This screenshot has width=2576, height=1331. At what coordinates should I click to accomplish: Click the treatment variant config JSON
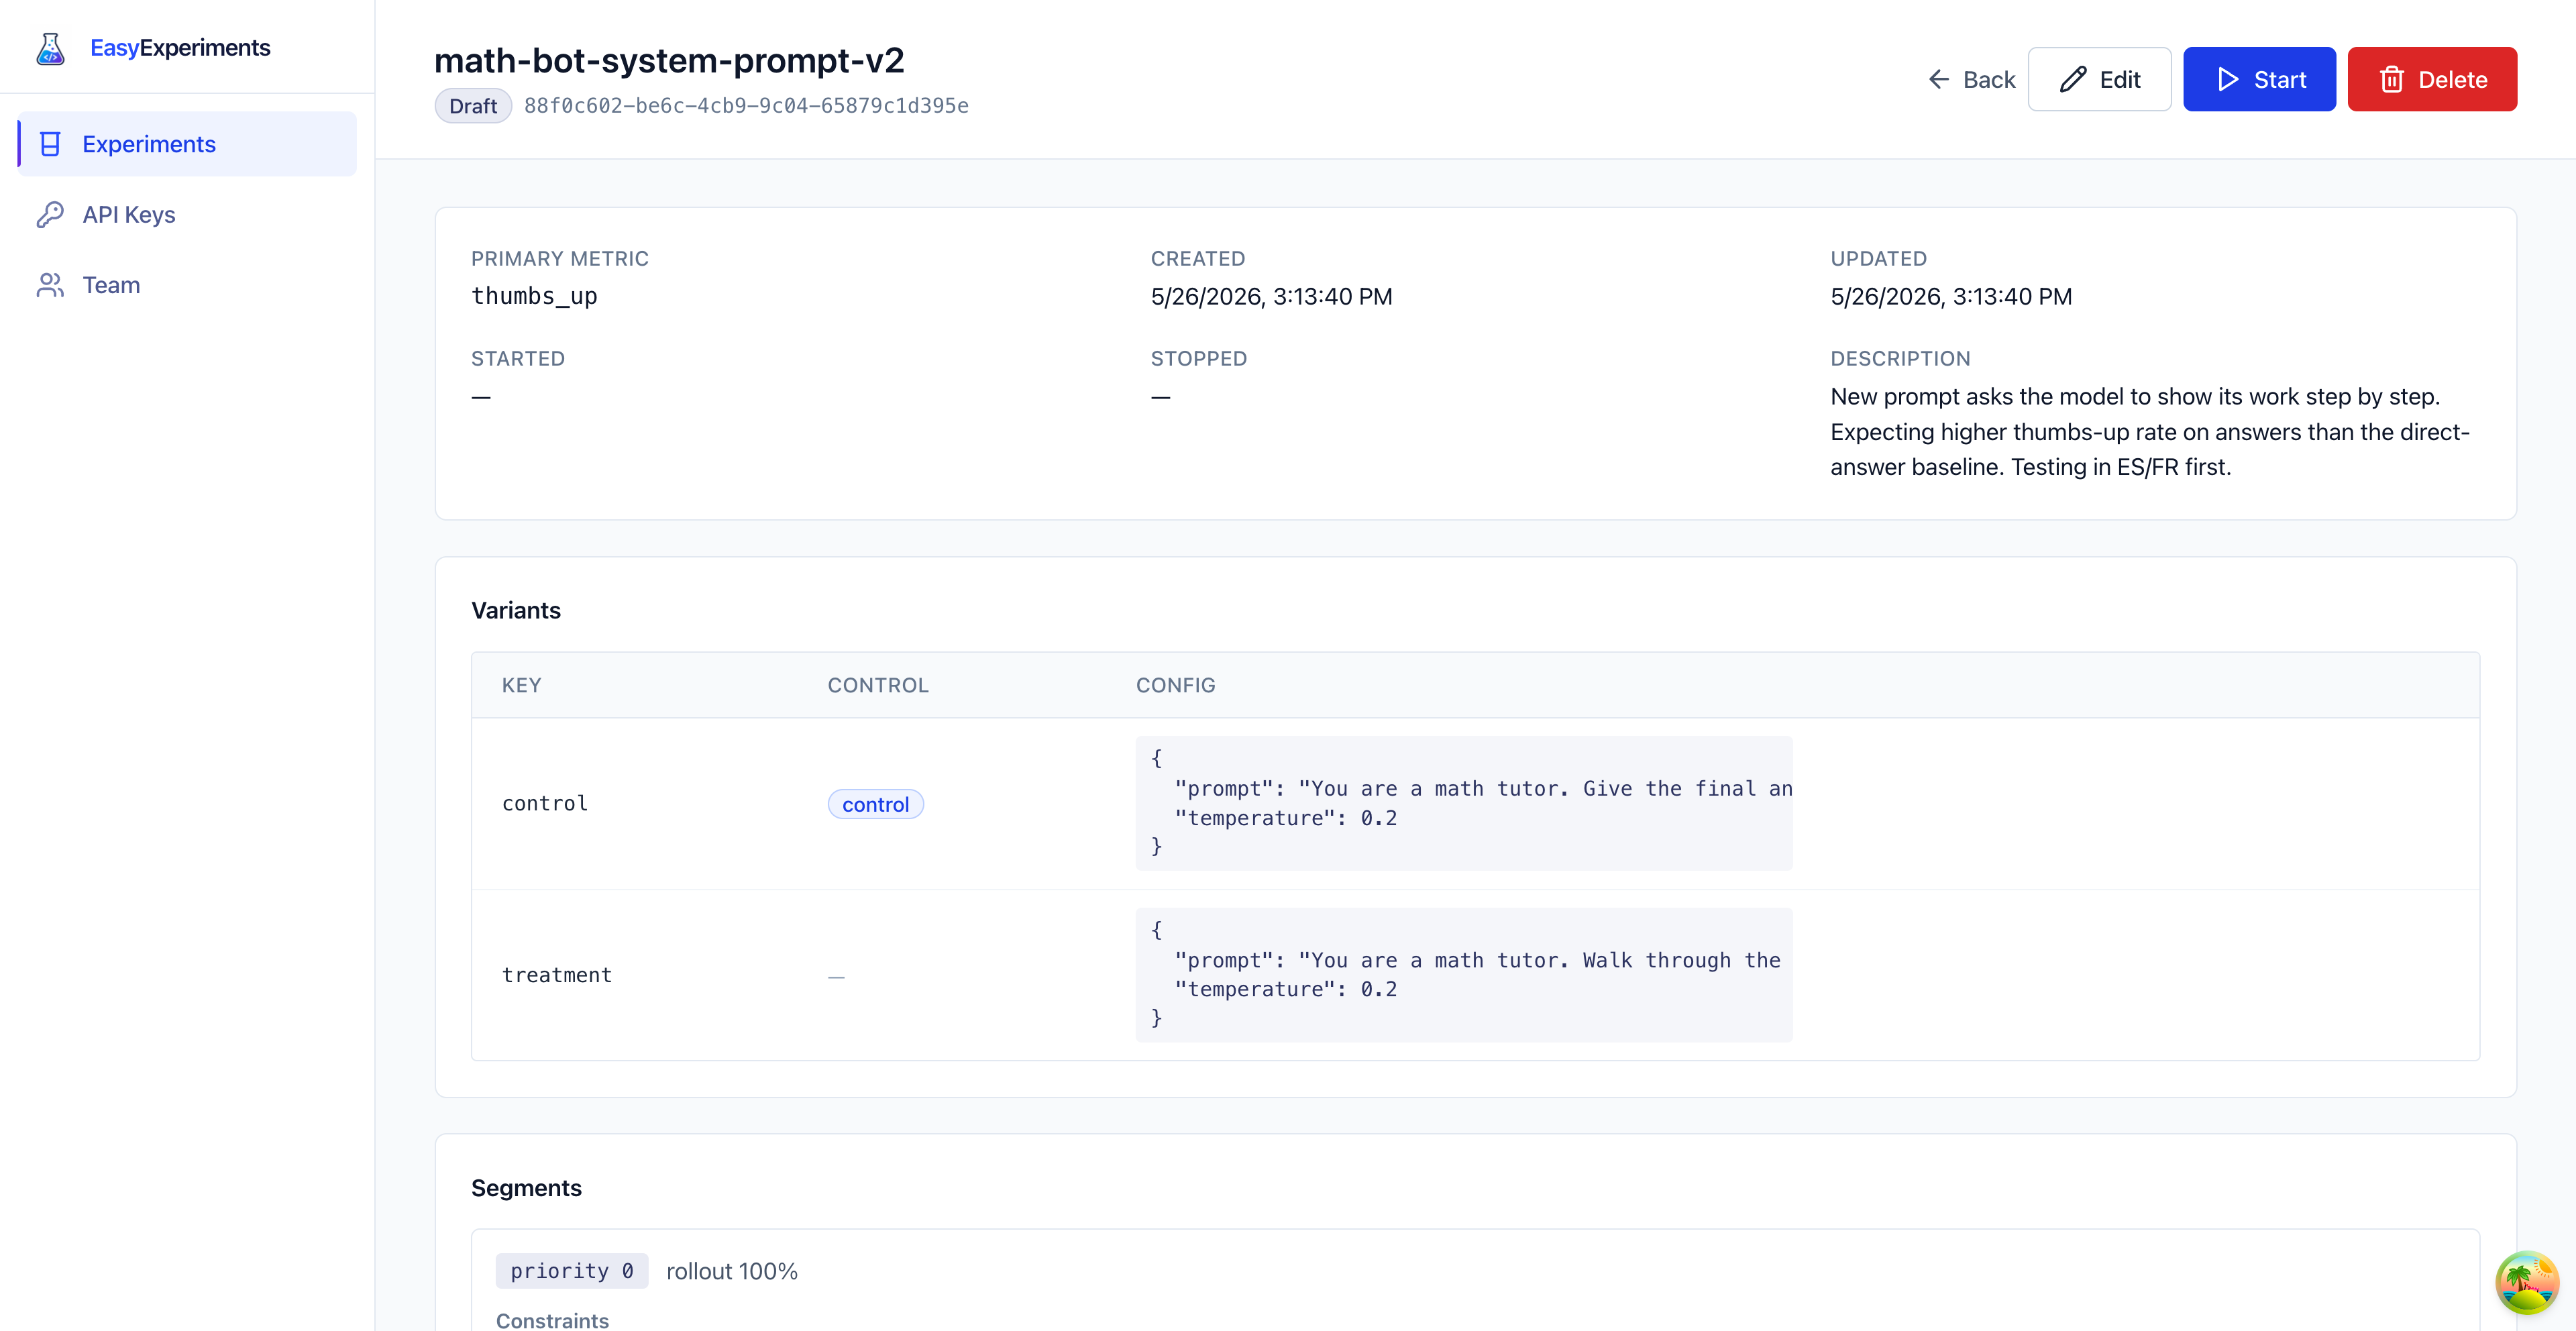pyautogui.click(x=1464, y=975)
